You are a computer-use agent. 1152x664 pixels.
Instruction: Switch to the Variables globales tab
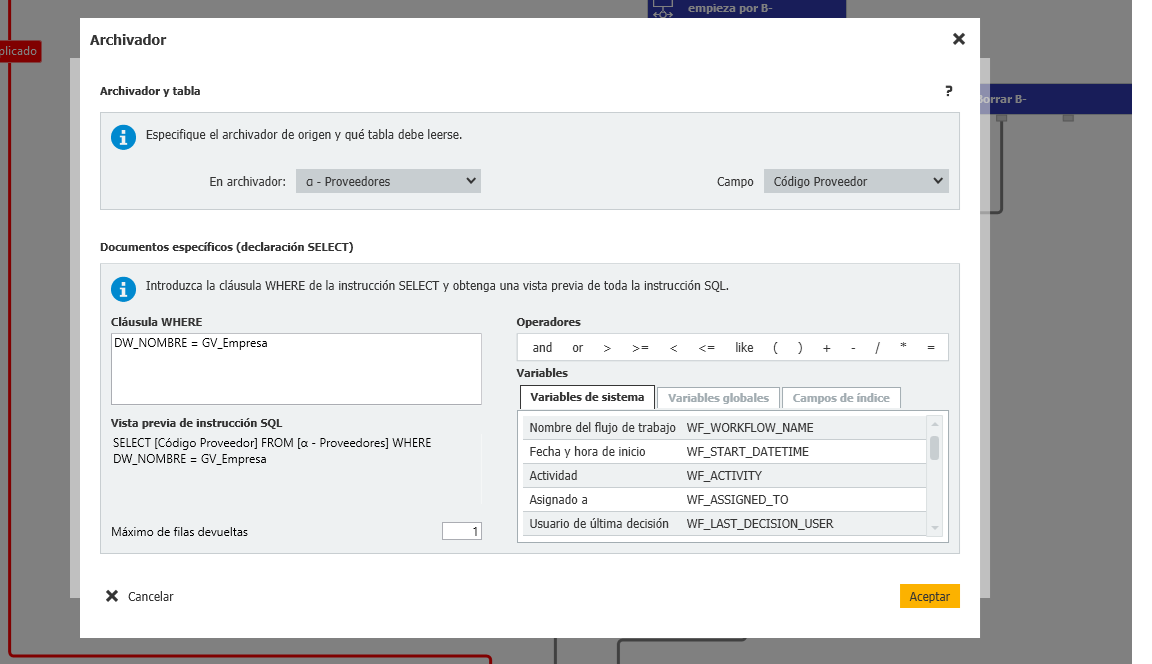click(x=718, y=398)
